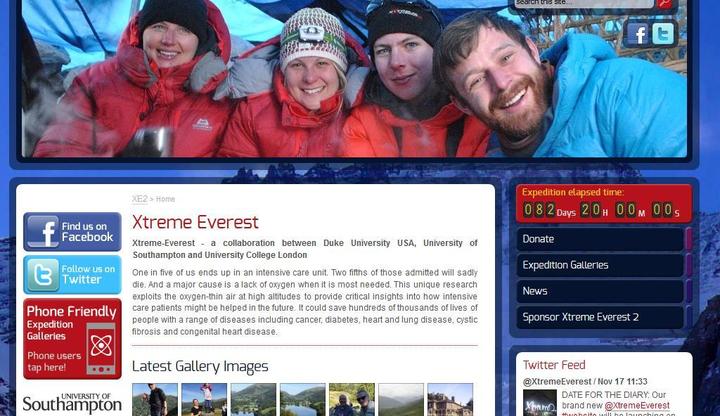
Task: Open Sponsor Xtreme Everest 2 menu item
Action: 601,317
